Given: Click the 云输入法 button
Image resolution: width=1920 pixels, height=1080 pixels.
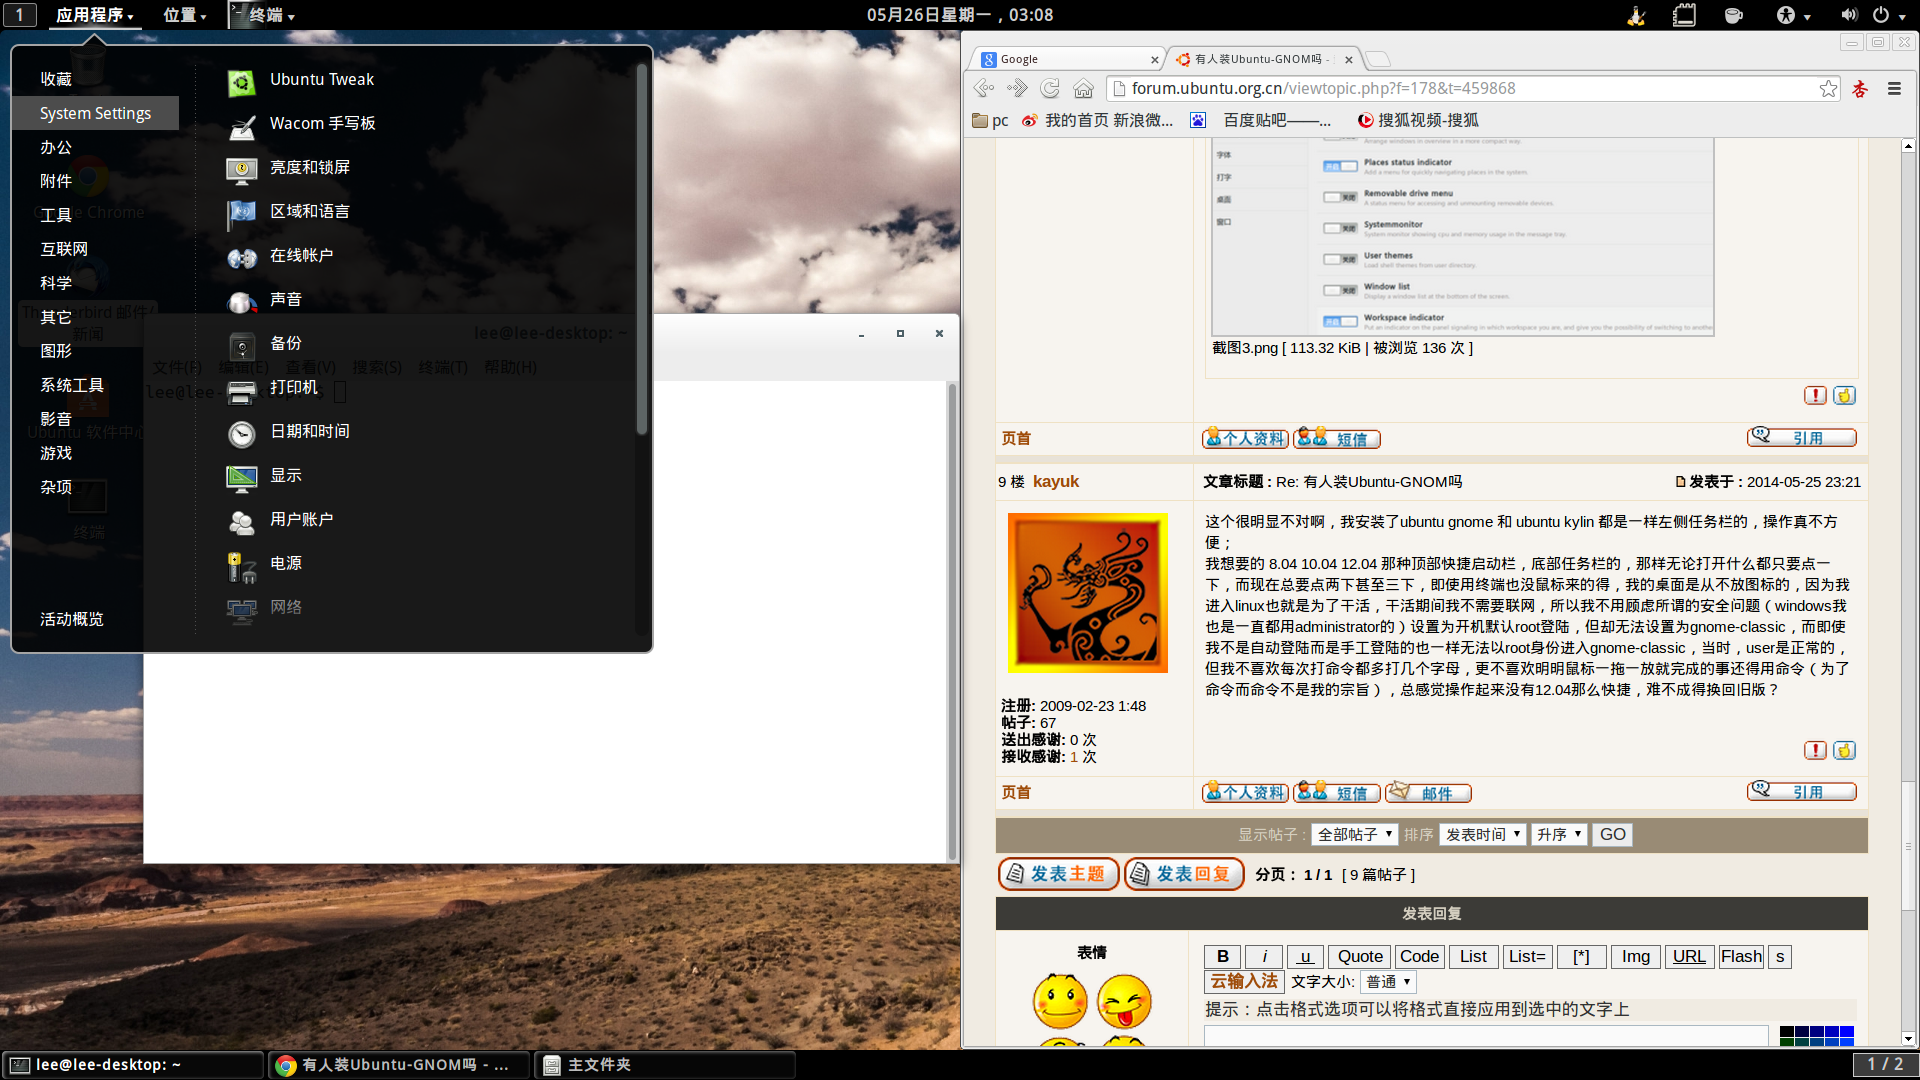Looking at the screenshot, I should point(1244,981).
